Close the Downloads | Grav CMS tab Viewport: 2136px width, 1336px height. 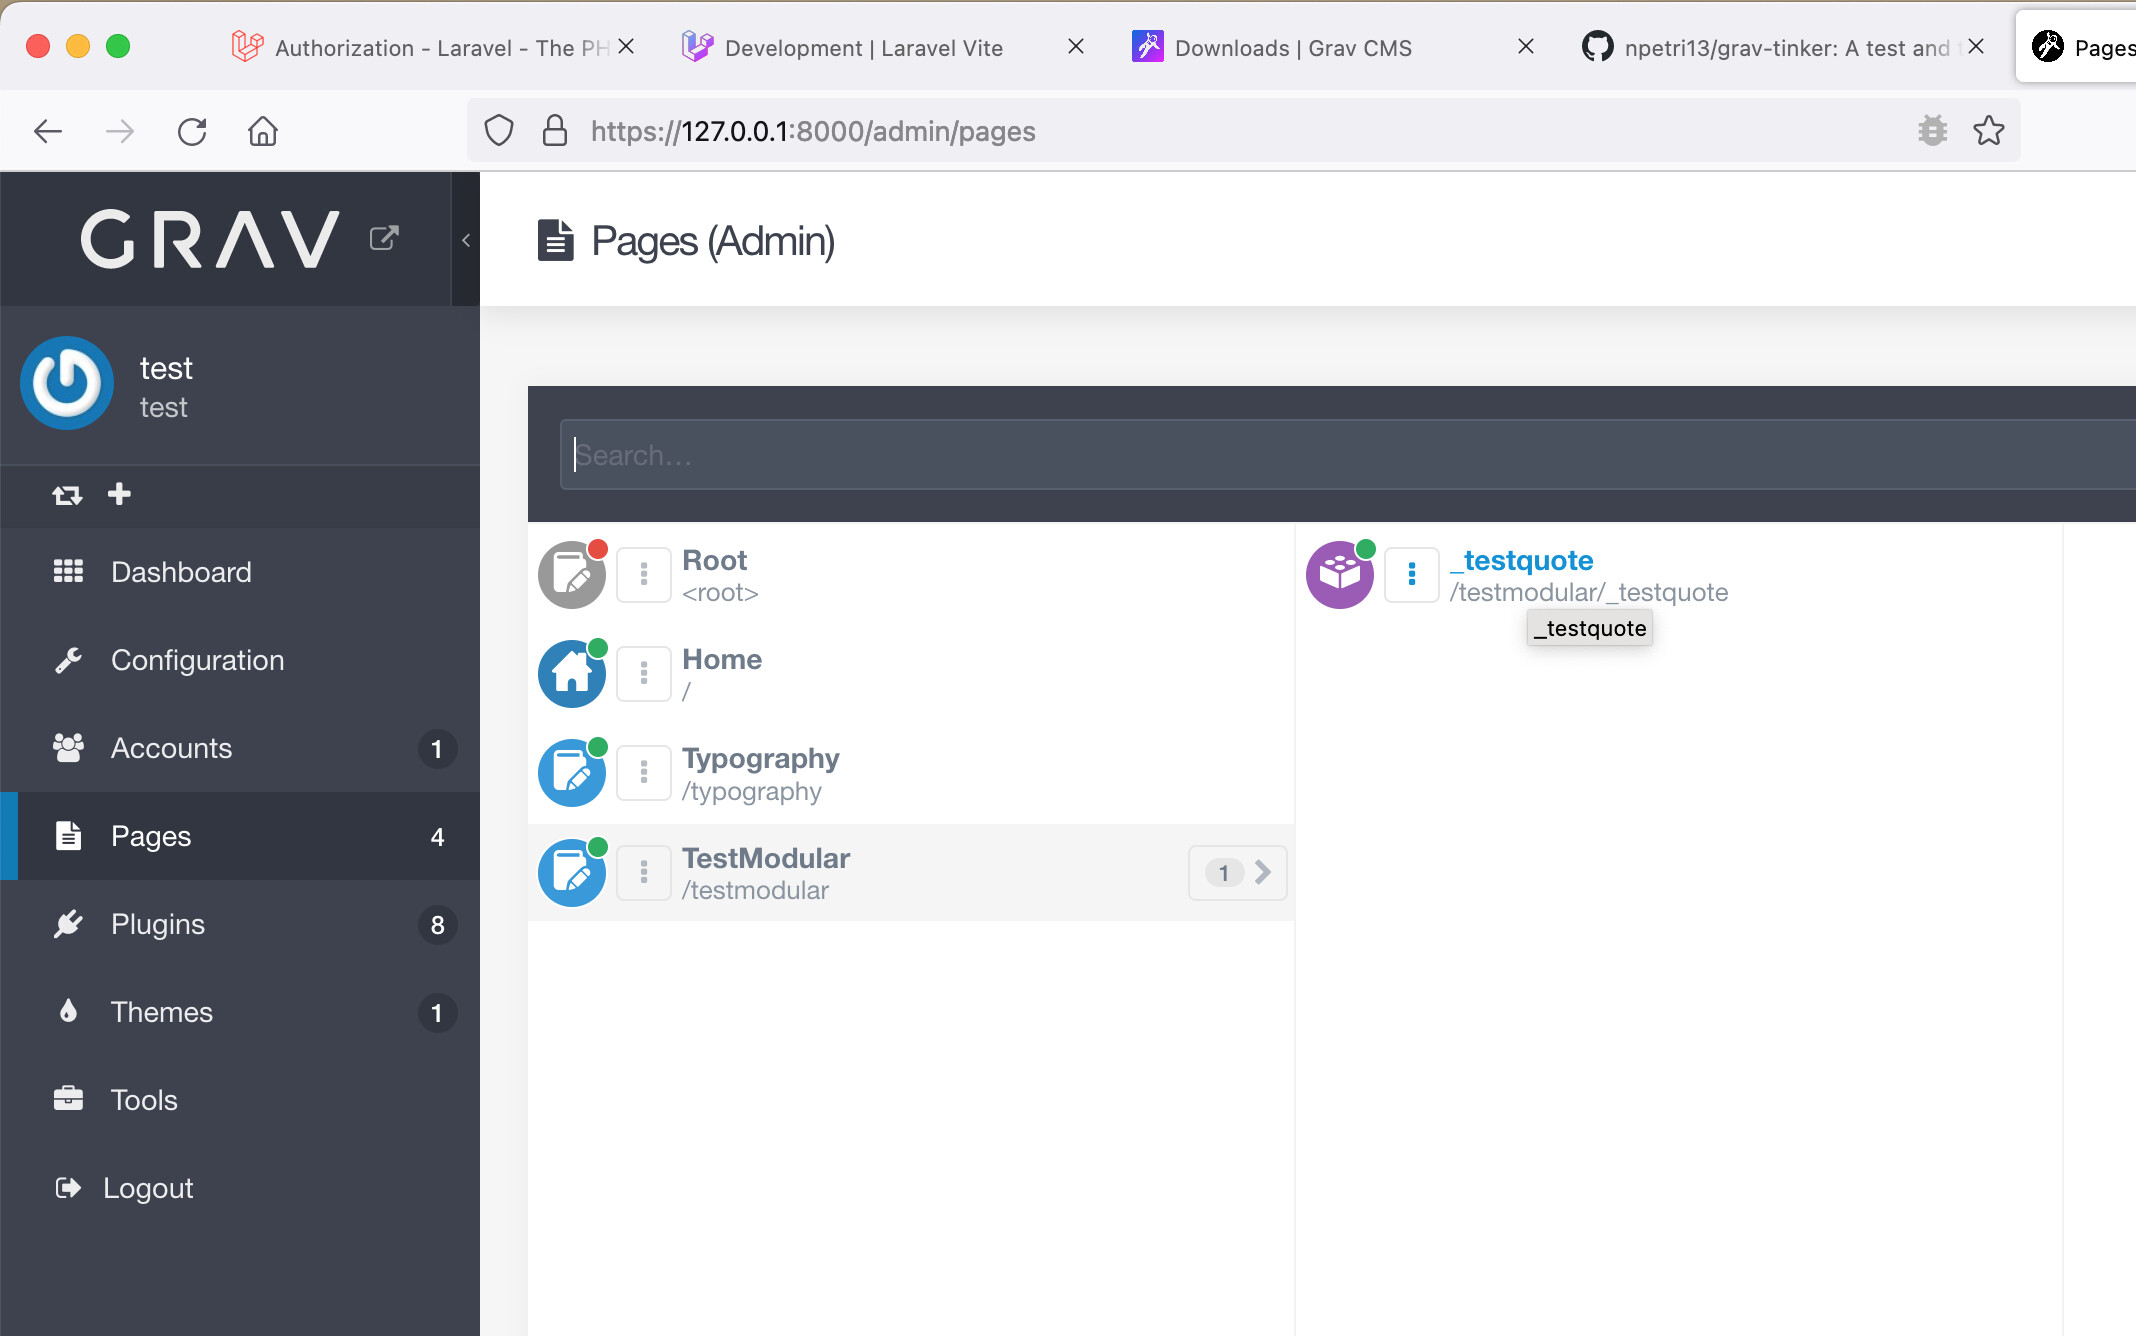click(1526, 46)
